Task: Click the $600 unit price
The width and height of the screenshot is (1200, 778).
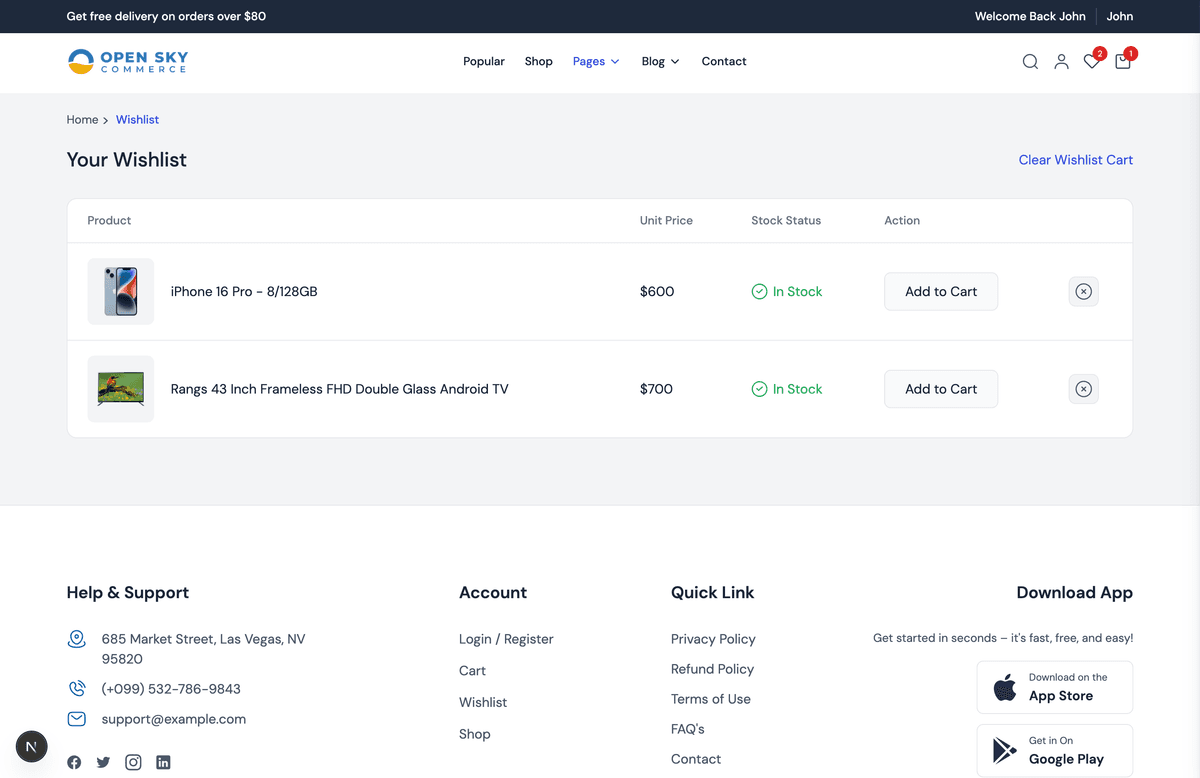Action: click(x=657, y=292)
